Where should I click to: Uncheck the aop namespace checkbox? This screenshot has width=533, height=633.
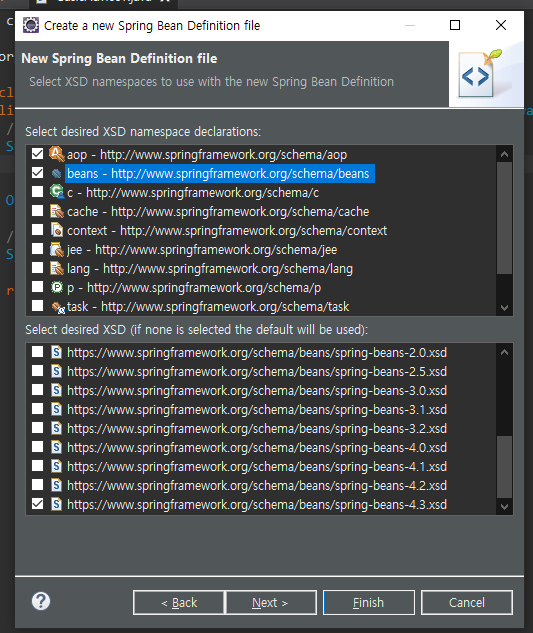pos(37,154)
